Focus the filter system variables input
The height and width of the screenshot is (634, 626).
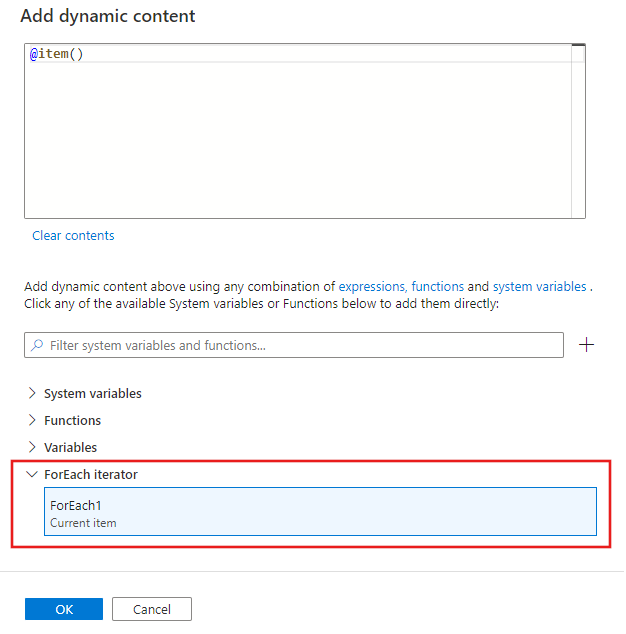tap(300, 346)
